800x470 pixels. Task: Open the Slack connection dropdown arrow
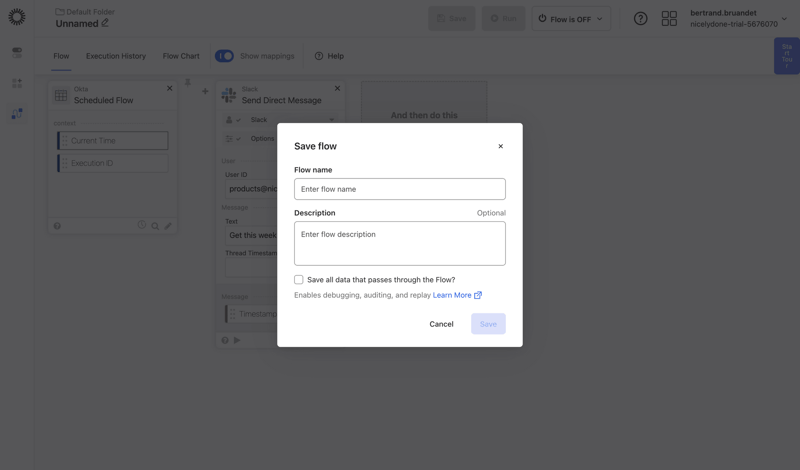point(332,120)
